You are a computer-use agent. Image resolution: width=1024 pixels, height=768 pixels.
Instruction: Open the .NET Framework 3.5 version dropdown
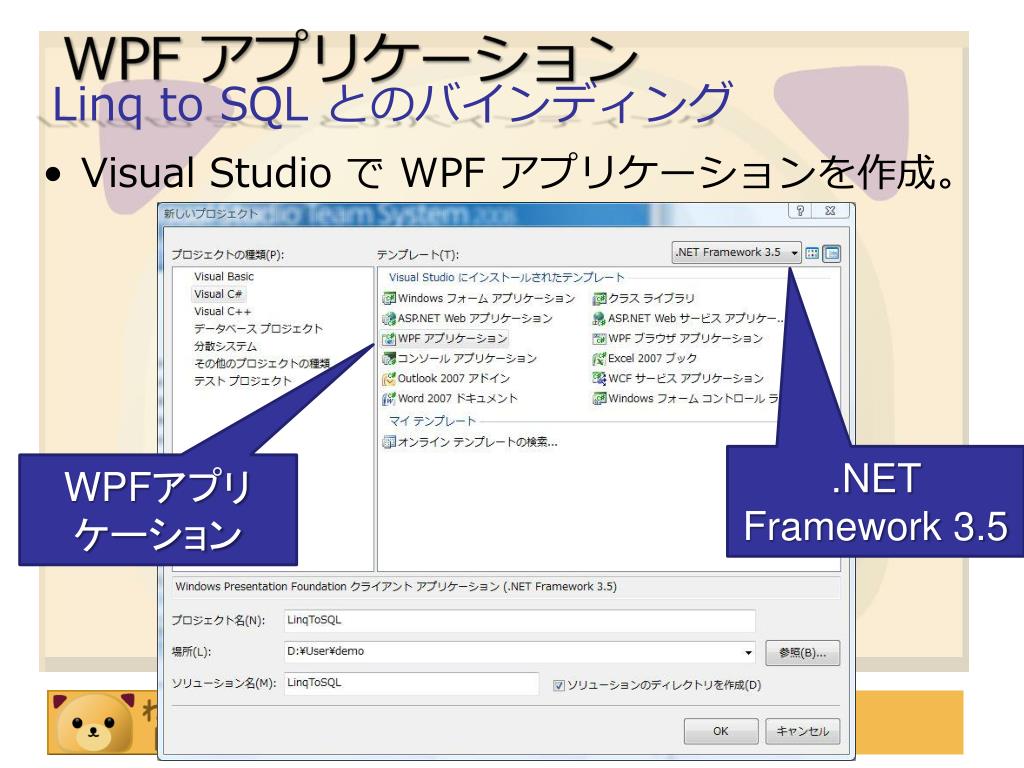tap(736, 252)
